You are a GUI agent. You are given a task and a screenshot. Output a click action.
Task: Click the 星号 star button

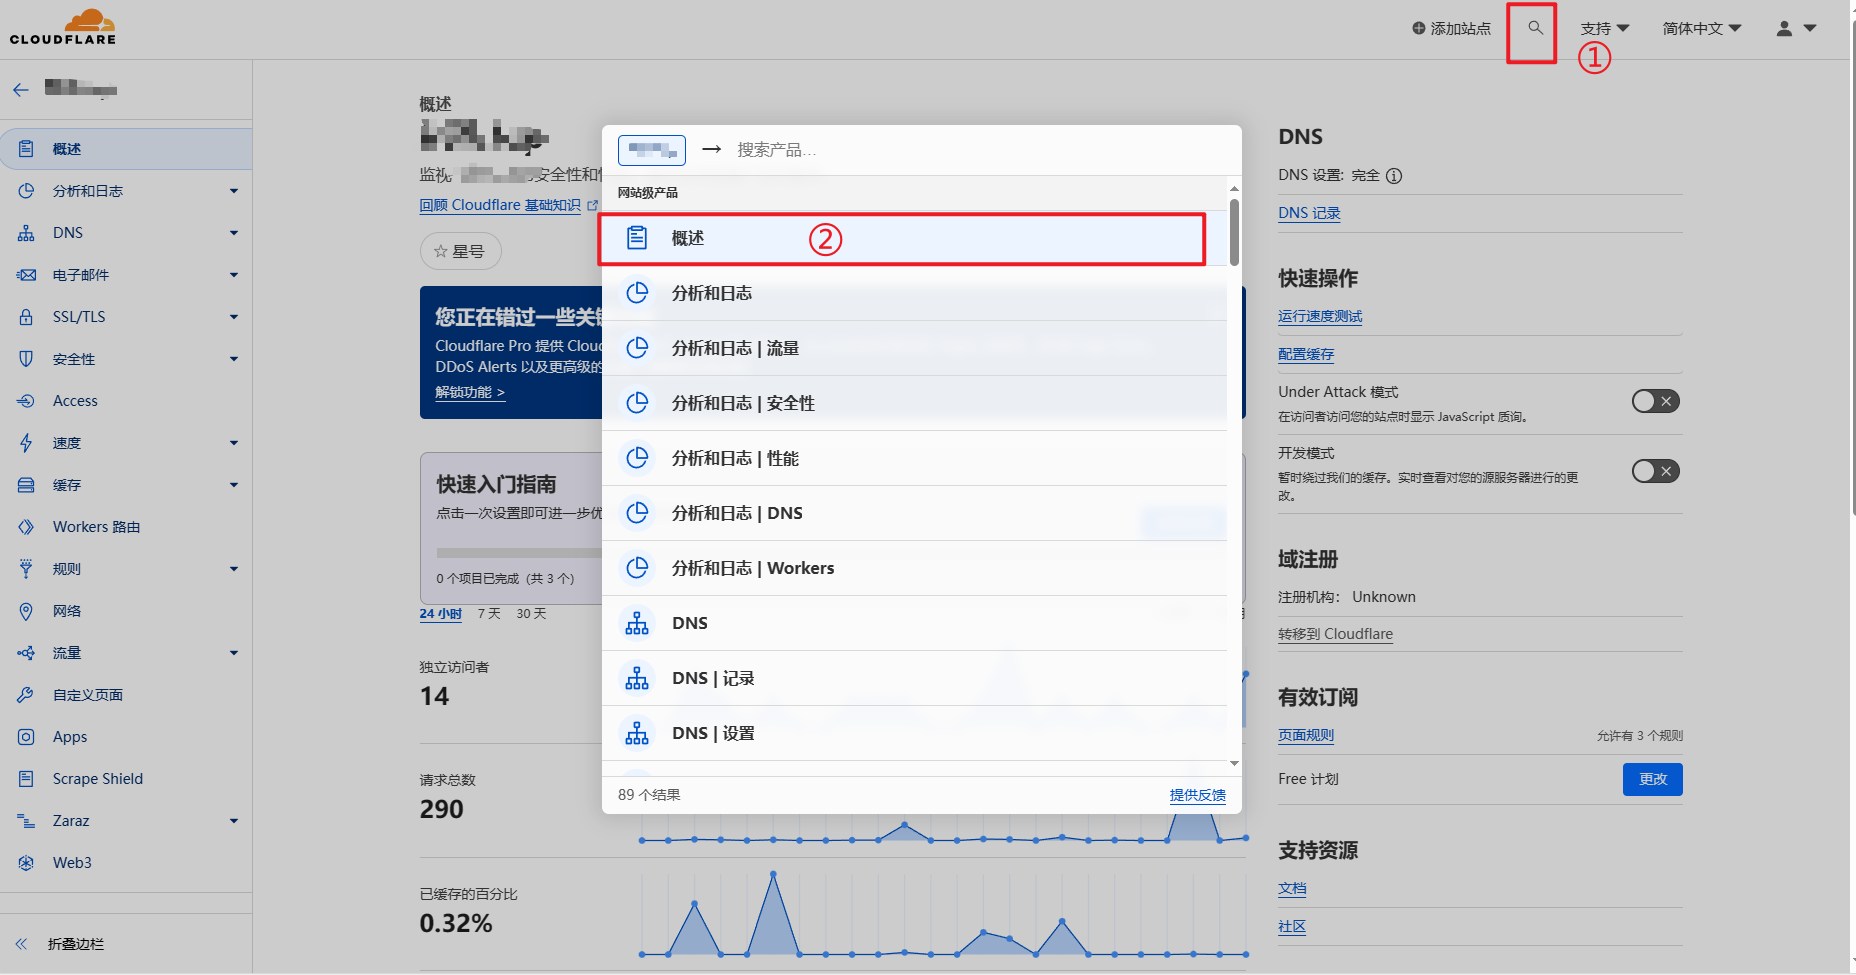click(x=460, y=251)
